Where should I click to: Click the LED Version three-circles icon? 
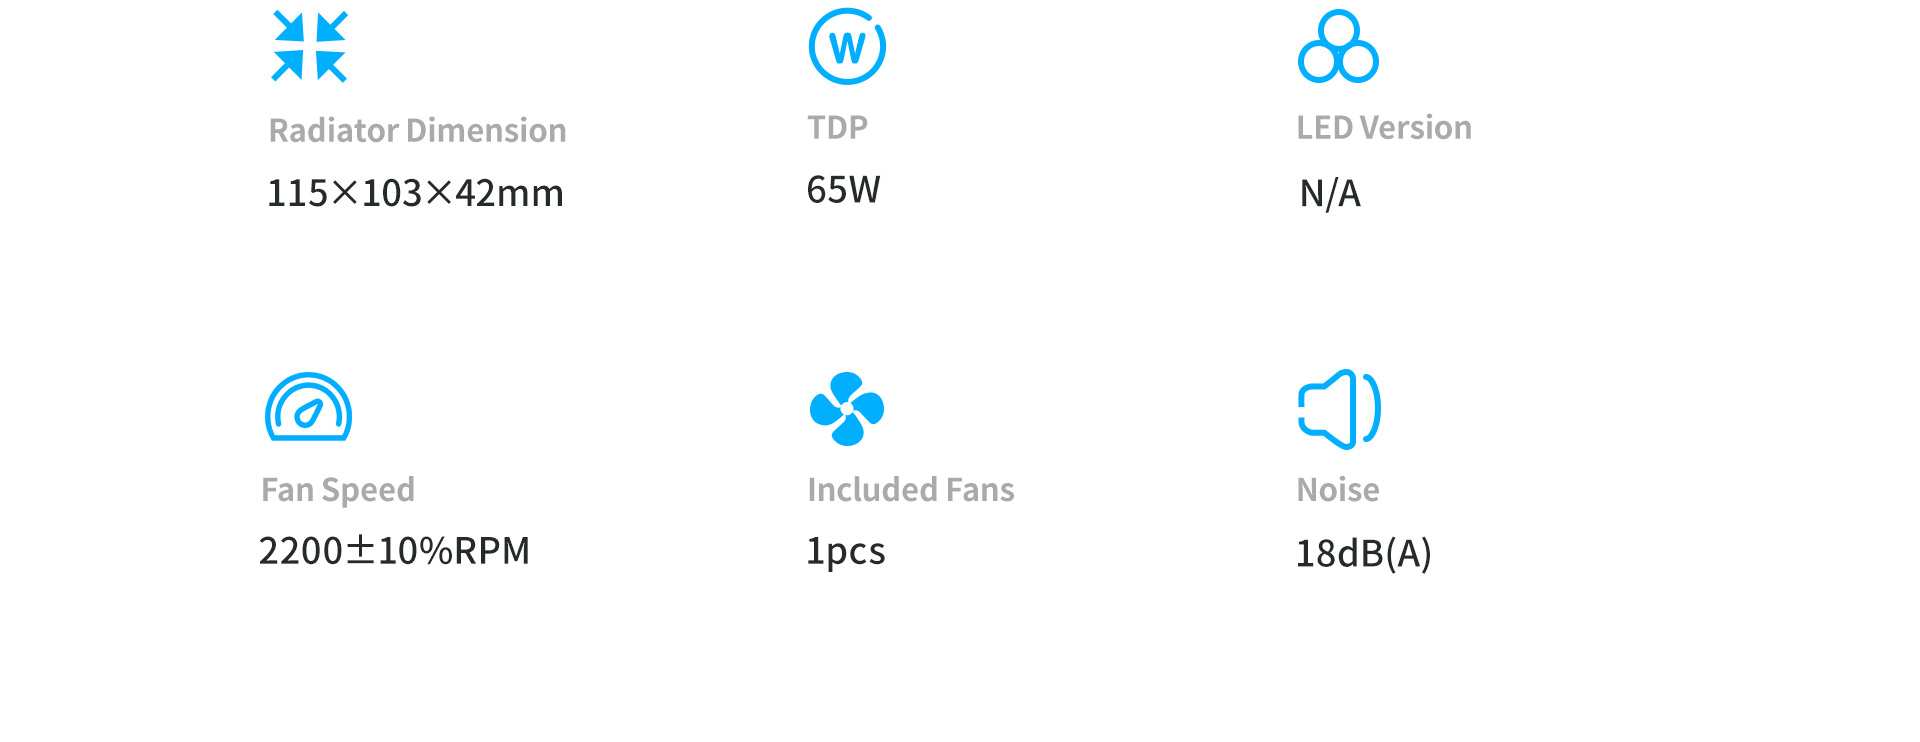(x=1338, y=46)
